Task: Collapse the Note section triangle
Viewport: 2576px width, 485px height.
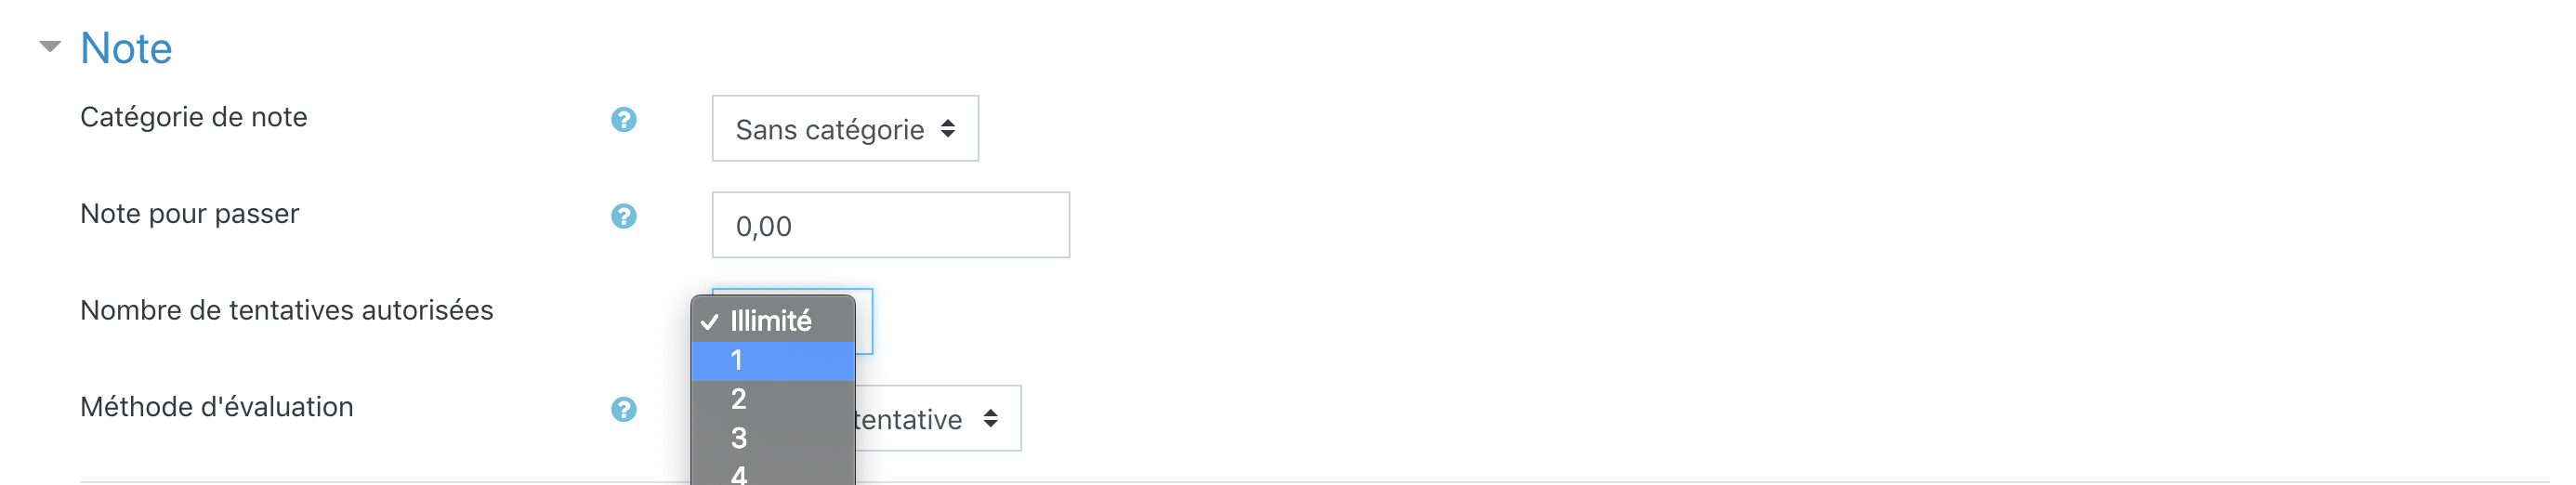Action: click(50, 46)
